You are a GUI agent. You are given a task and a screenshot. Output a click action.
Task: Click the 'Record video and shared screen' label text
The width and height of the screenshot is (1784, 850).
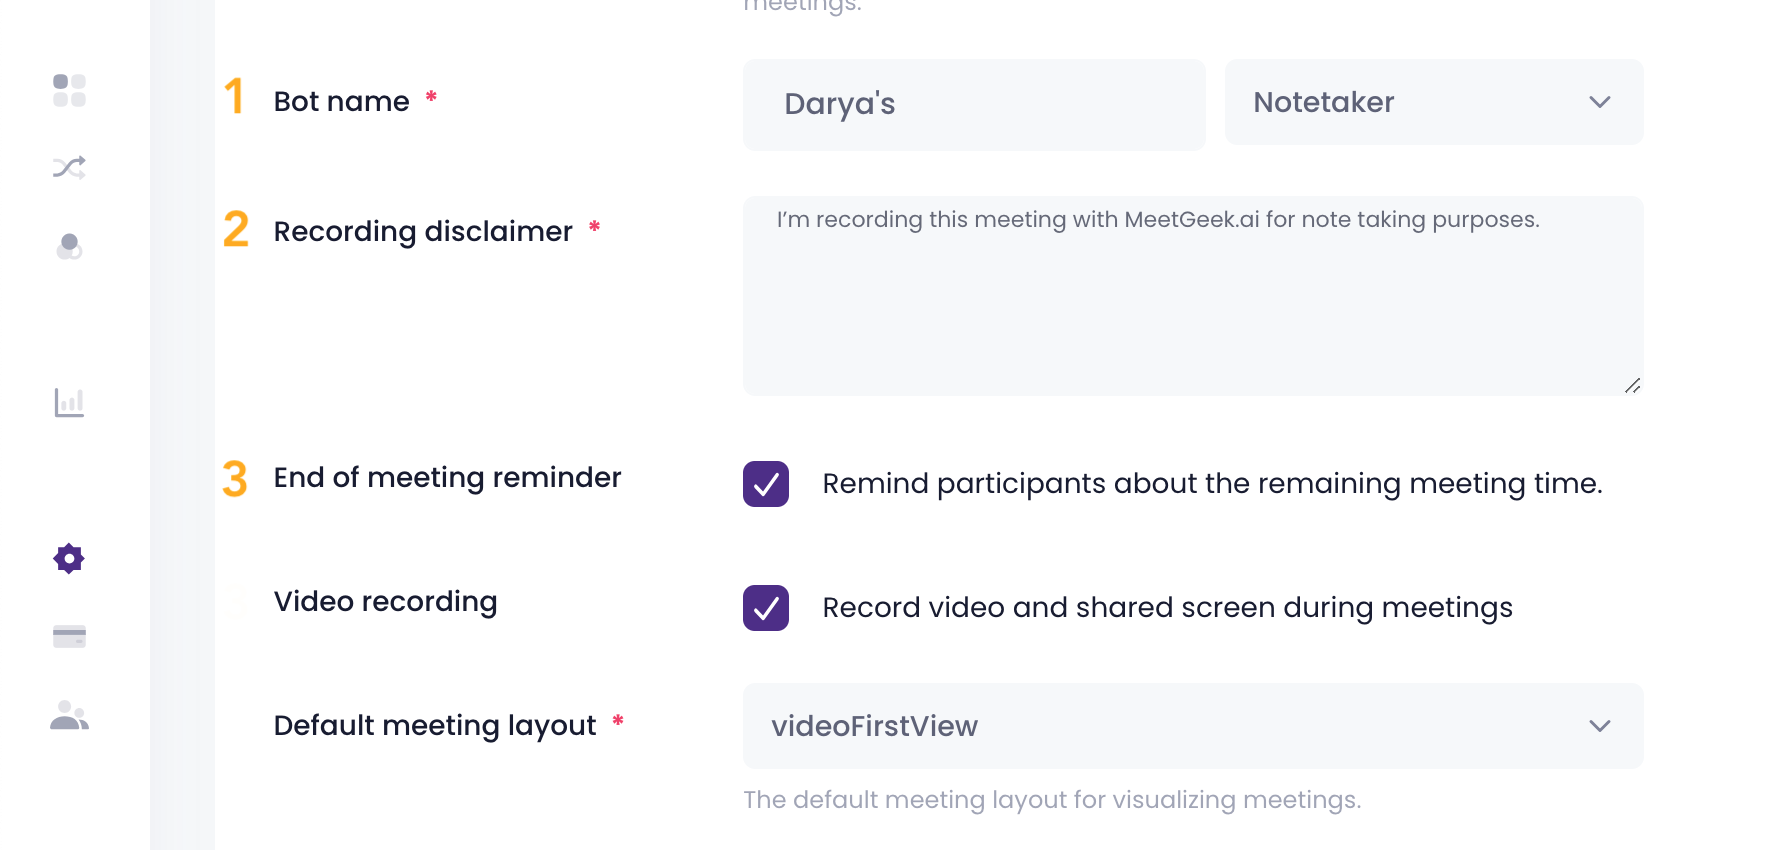tap(1167, 608)
